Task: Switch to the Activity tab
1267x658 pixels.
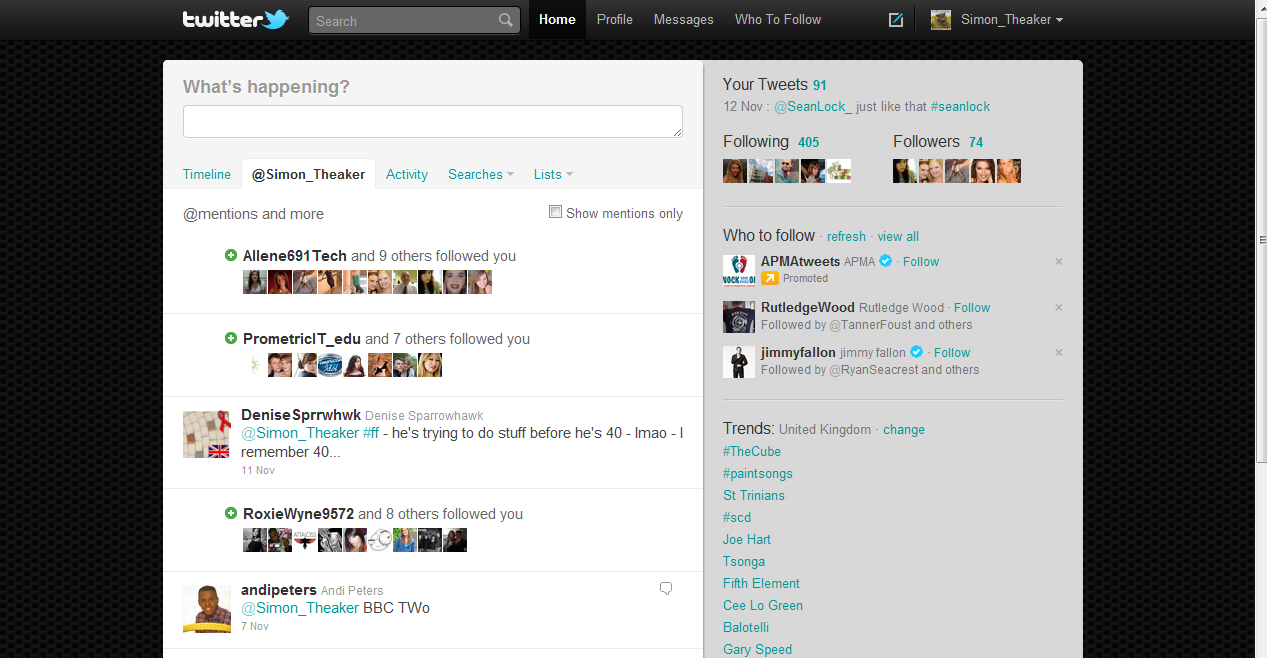Action: click(407, 174)
